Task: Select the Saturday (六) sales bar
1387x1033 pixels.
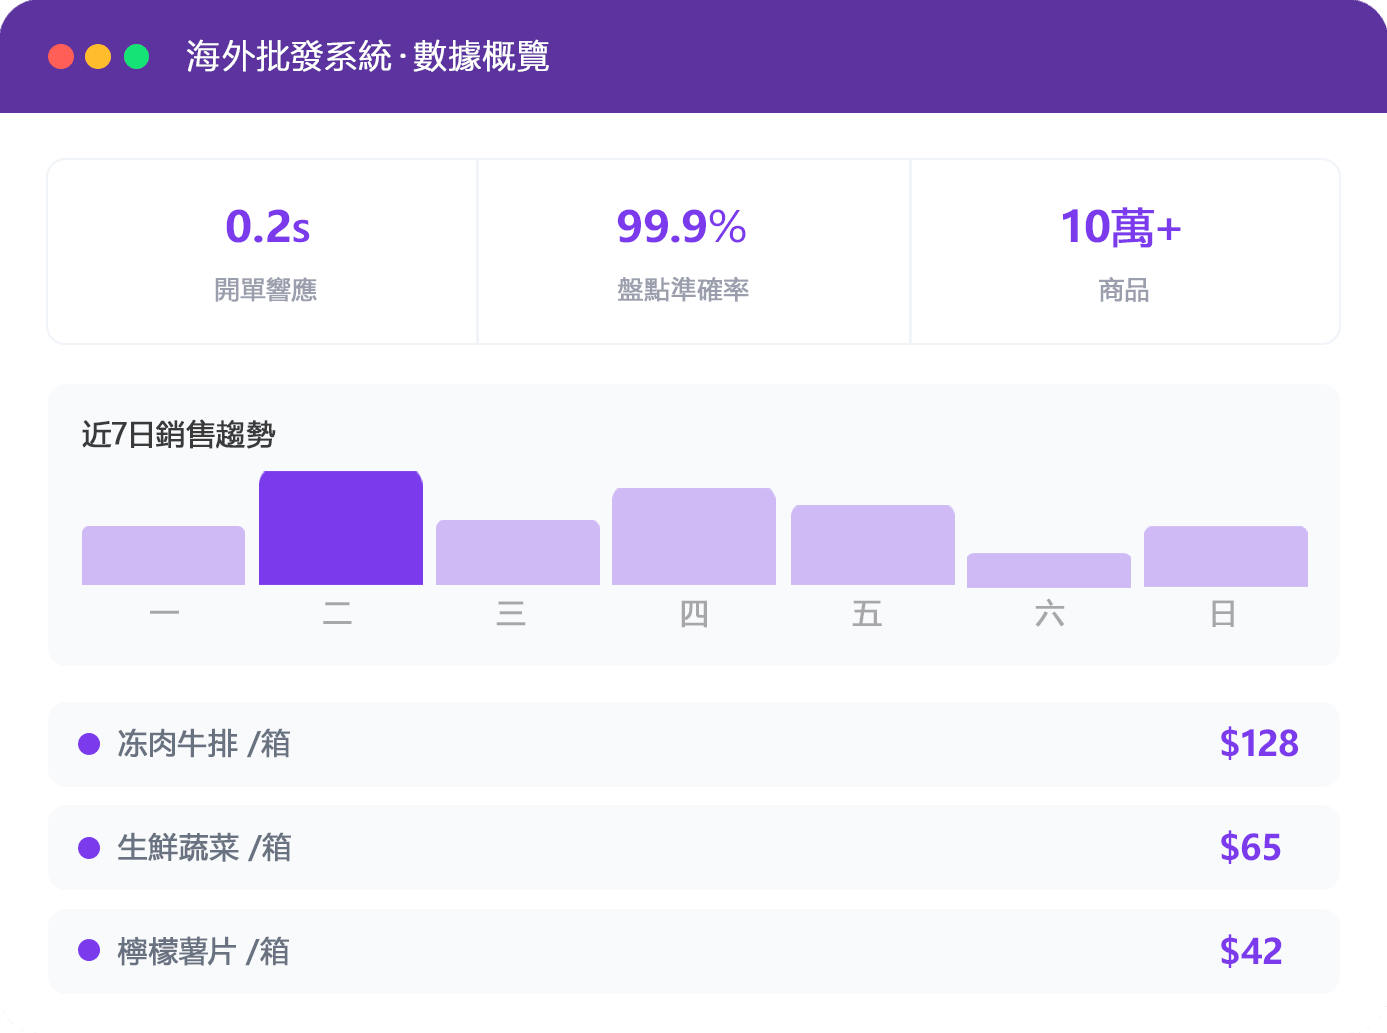Action: tap(1049, 570)
